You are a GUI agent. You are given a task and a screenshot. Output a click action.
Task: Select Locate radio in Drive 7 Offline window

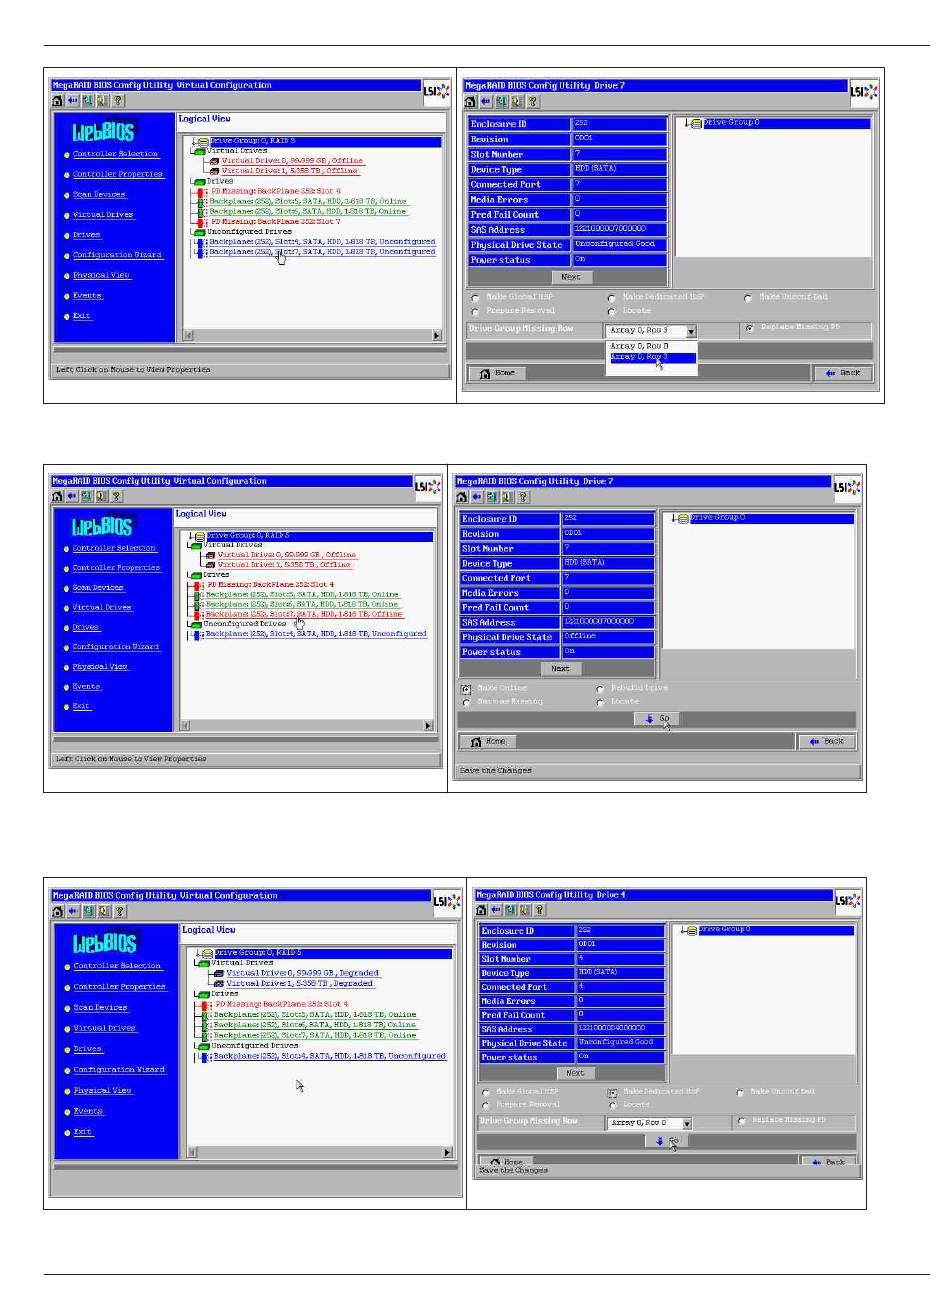pos(600,703)
